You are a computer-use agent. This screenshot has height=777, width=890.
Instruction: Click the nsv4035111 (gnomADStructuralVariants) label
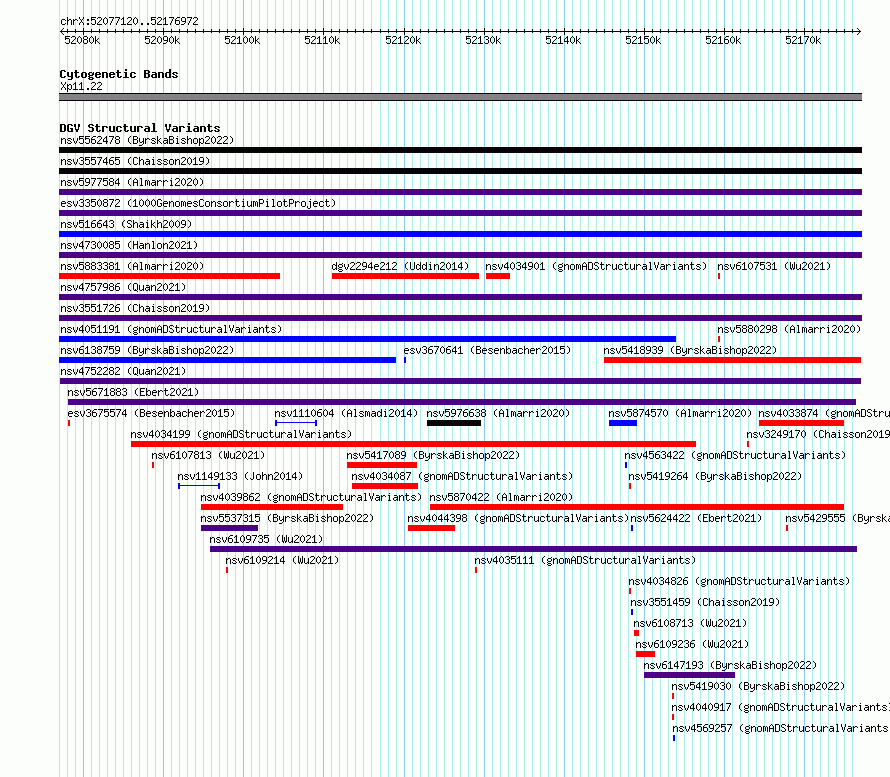click(x=585, y=560)
